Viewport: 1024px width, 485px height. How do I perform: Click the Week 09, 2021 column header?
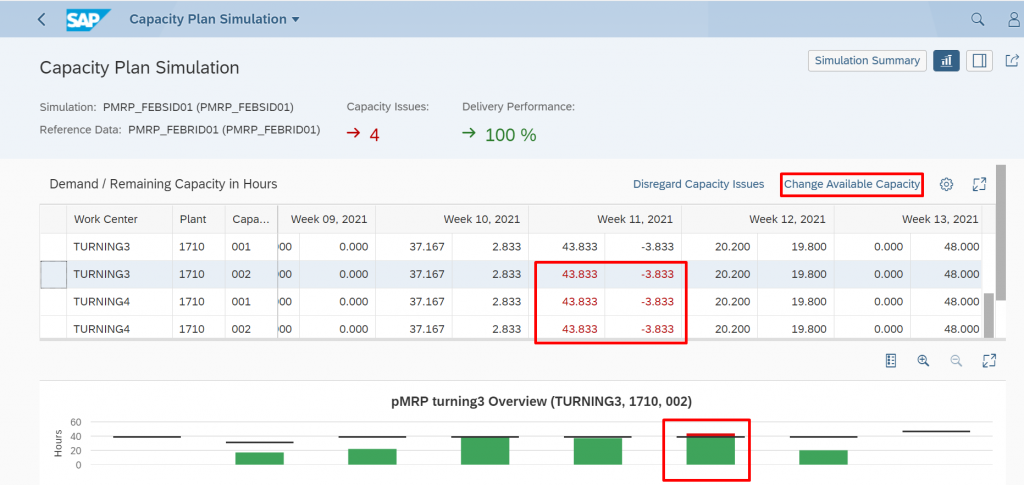click(328, 219)
